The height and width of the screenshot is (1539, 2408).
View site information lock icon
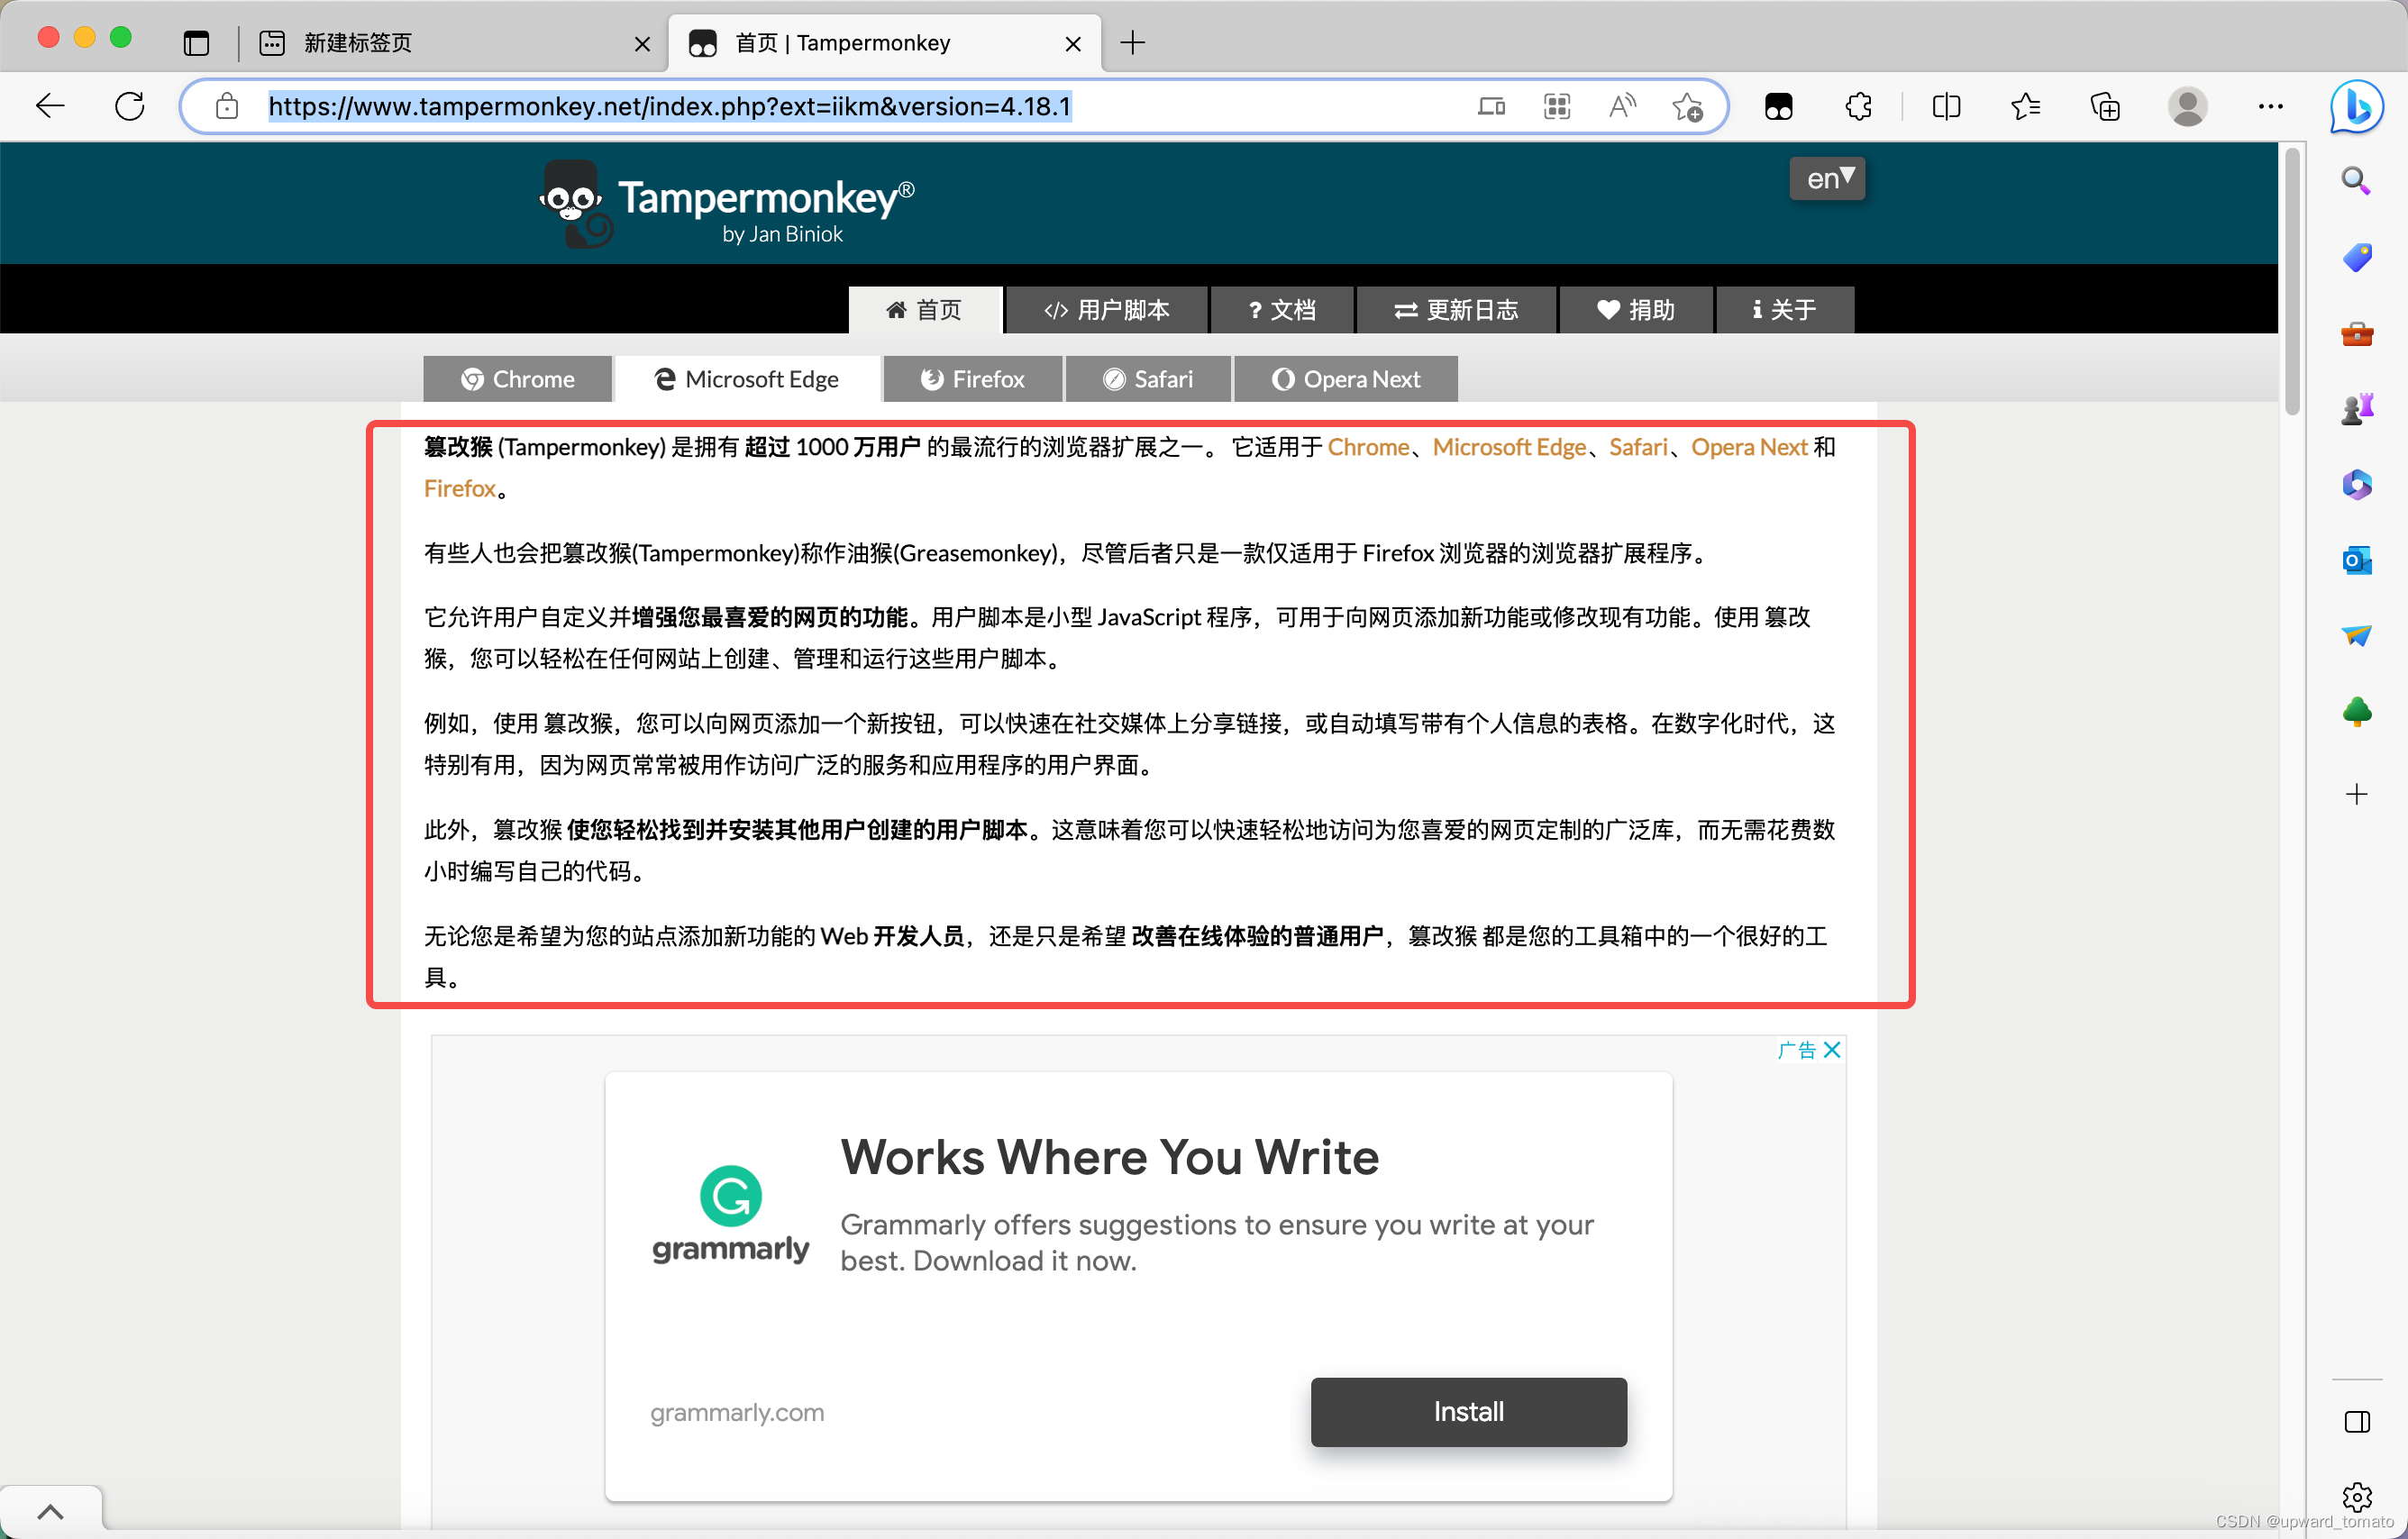(x=227, y=106)
